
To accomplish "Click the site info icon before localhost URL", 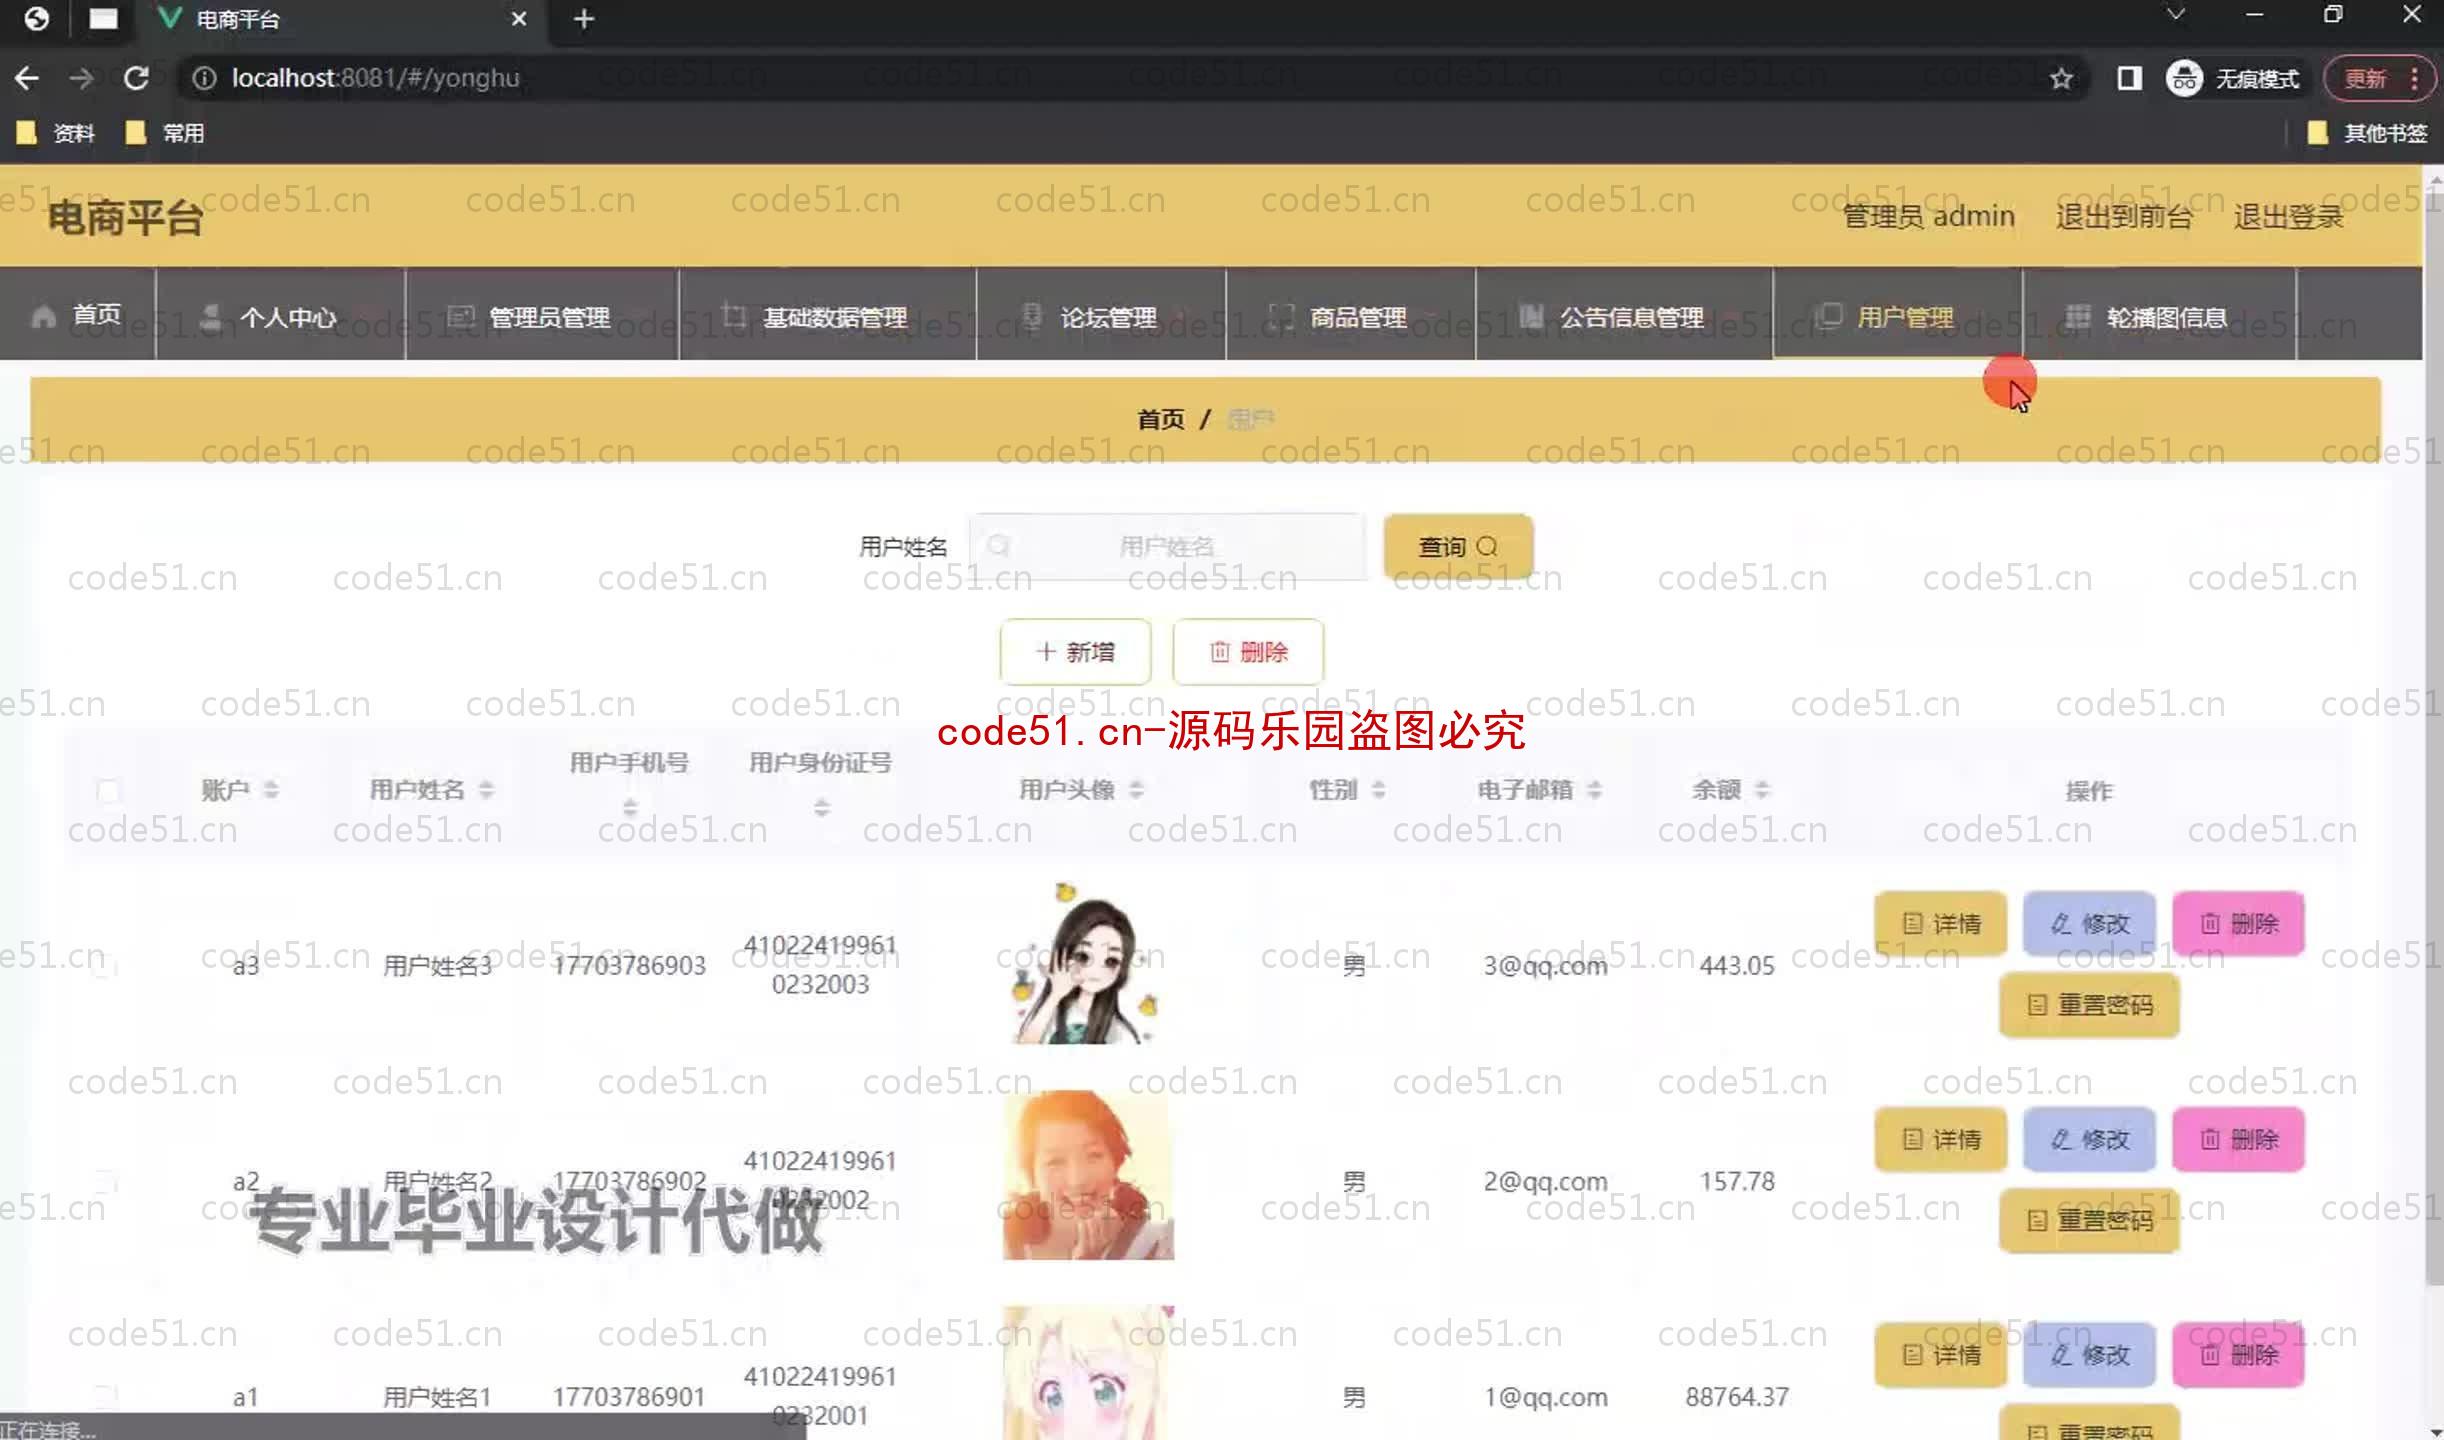I will pos(204,78).
